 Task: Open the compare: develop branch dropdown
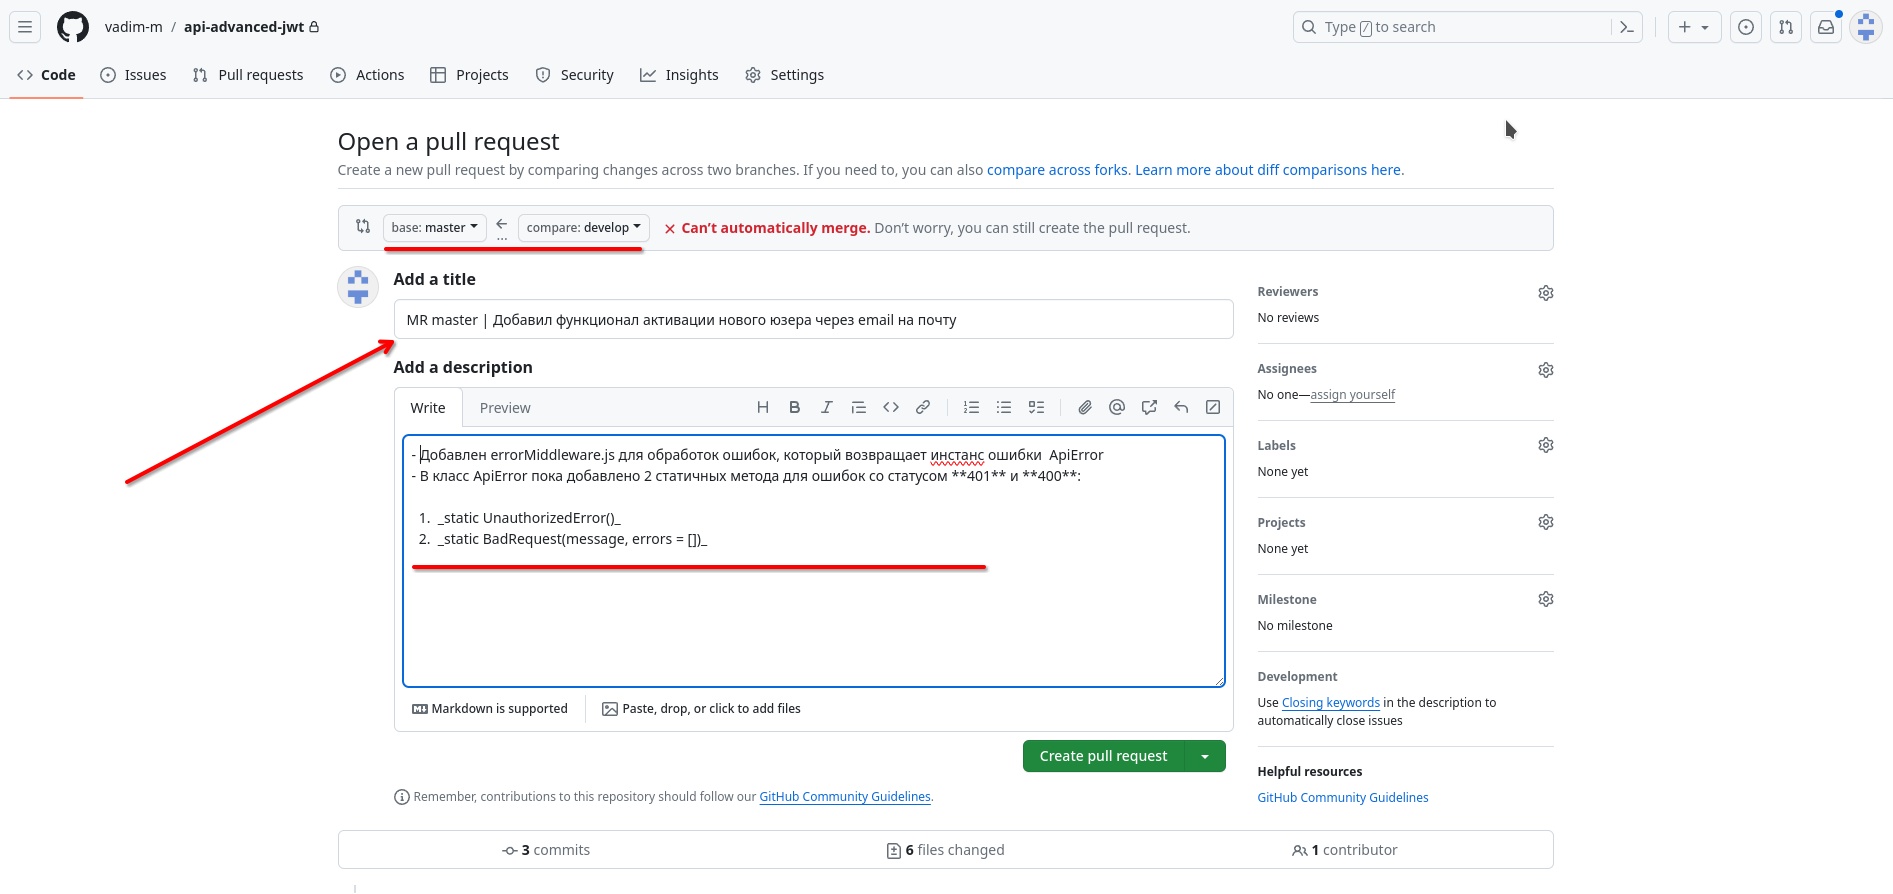(584, 228)
